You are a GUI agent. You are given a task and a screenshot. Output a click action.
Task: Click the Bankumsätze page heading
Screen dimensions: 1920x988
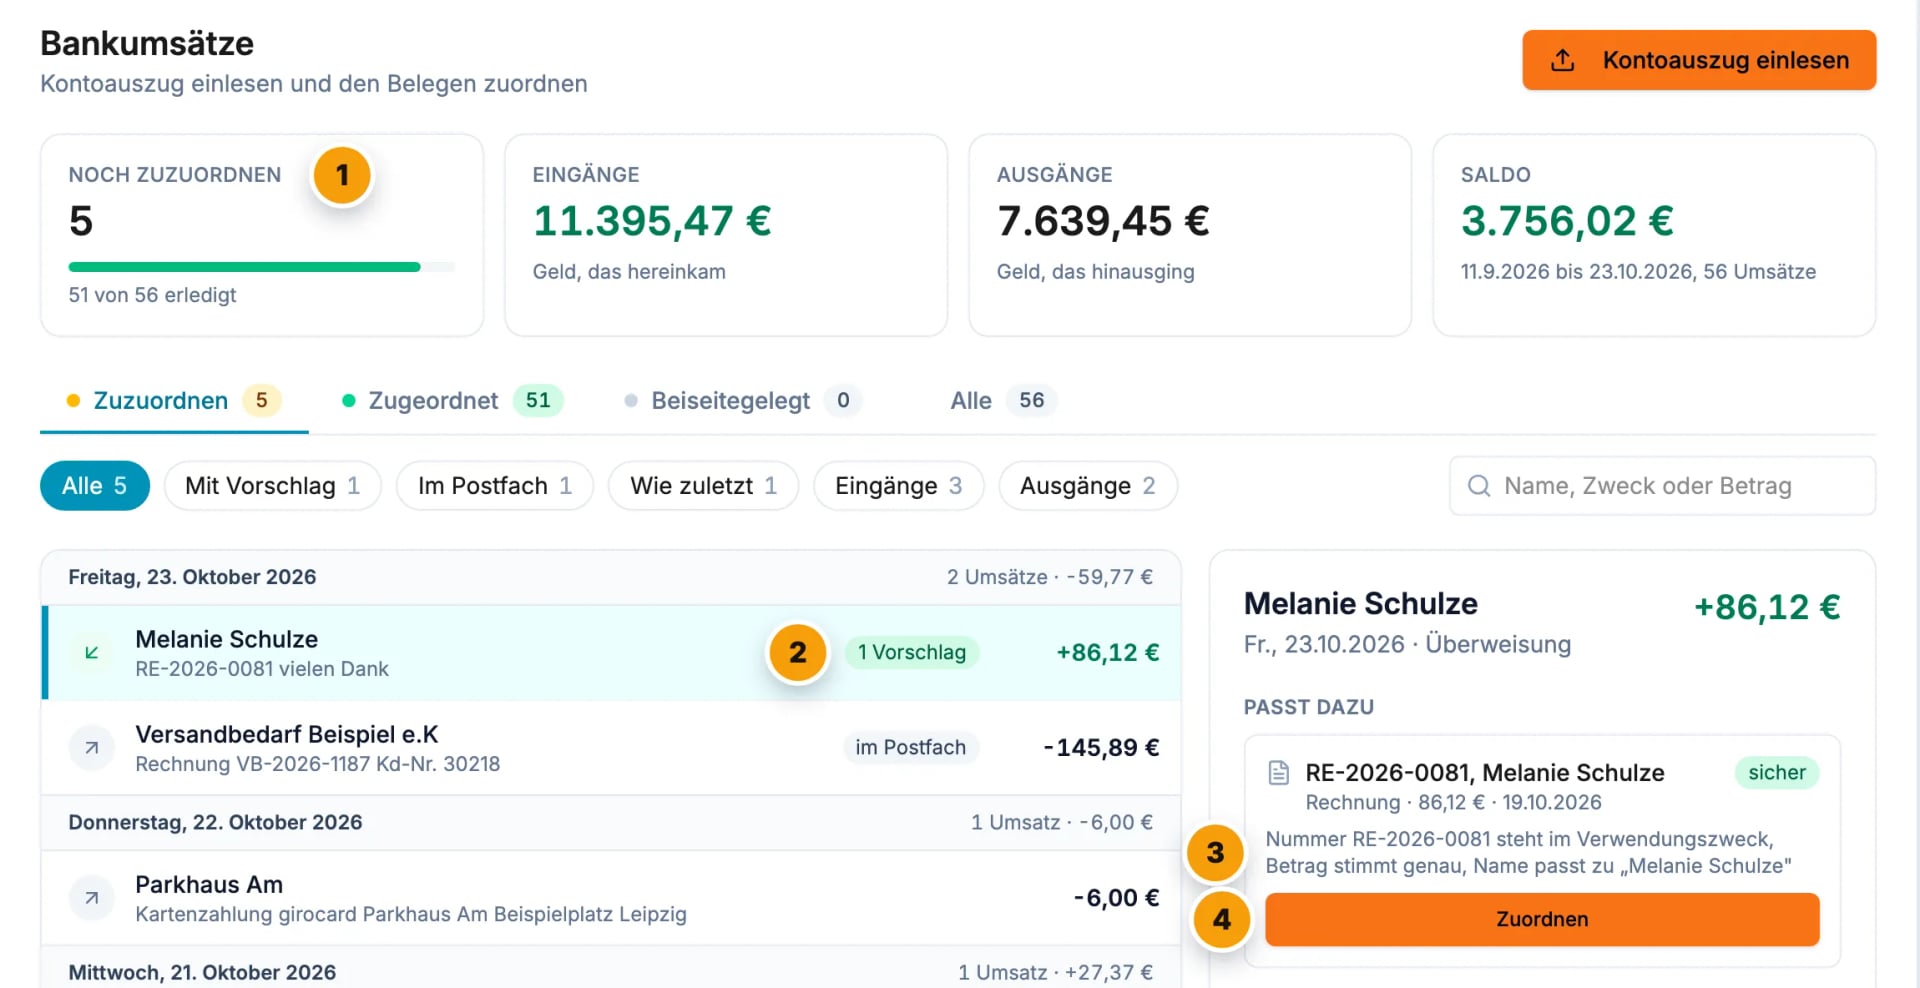pos(147,43)
